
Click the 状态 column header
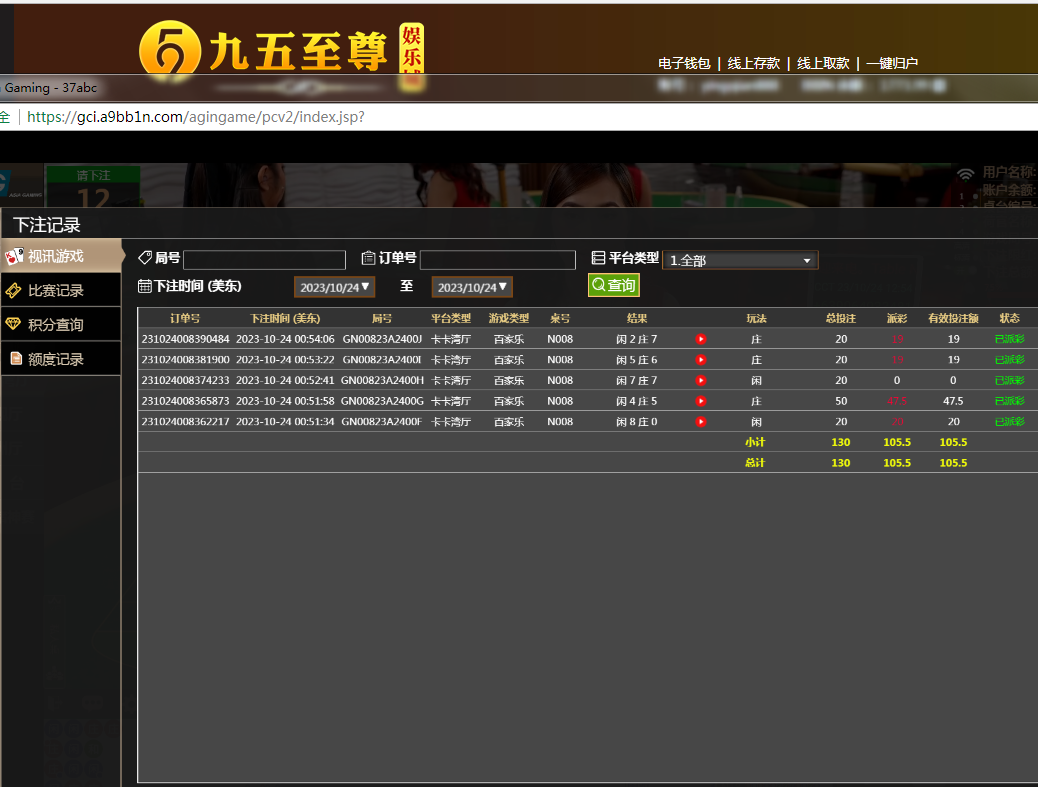1010,318
